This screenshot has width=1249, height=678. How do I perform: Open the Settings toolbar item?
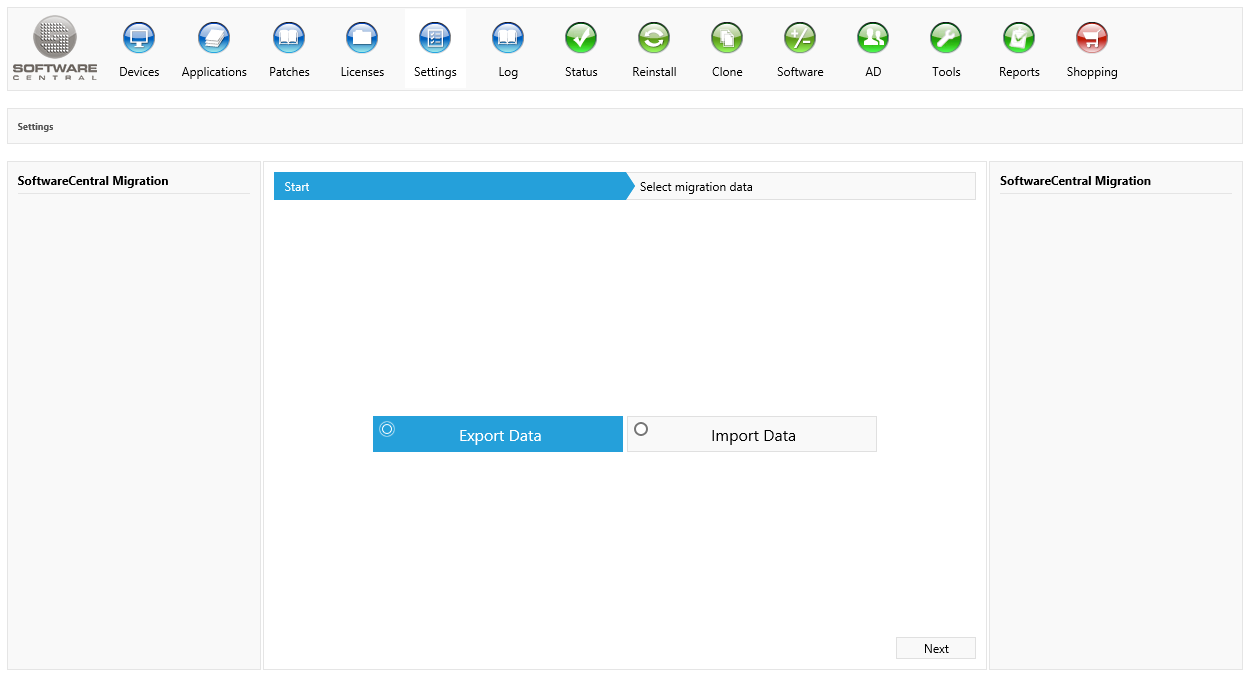[x=435, y=49]
